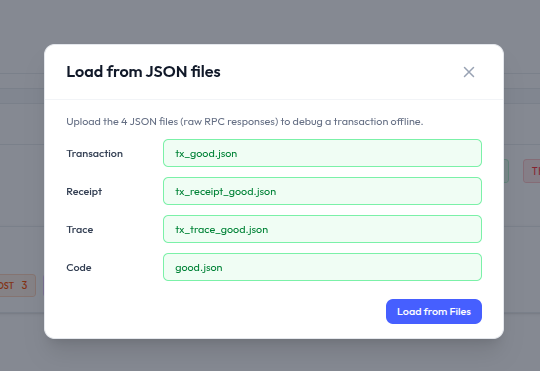Select the Transaction file field tx_good.json
This screenshot has width=540, height=371.
[322, 153]
